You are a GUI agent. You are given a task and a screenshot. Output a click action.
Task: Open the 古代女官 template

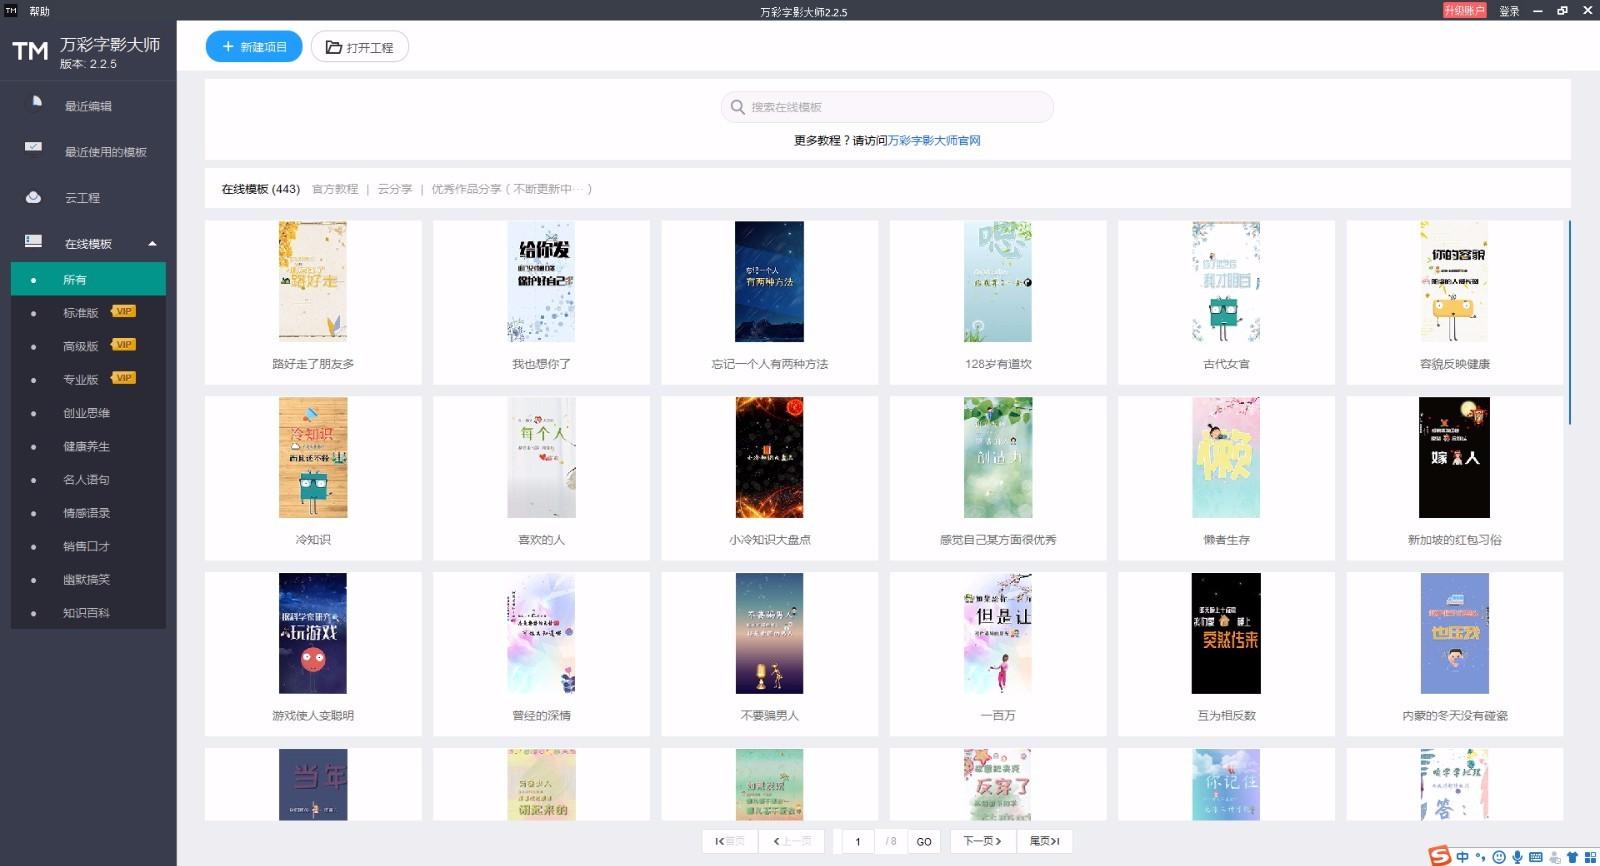coord(1226,302)
